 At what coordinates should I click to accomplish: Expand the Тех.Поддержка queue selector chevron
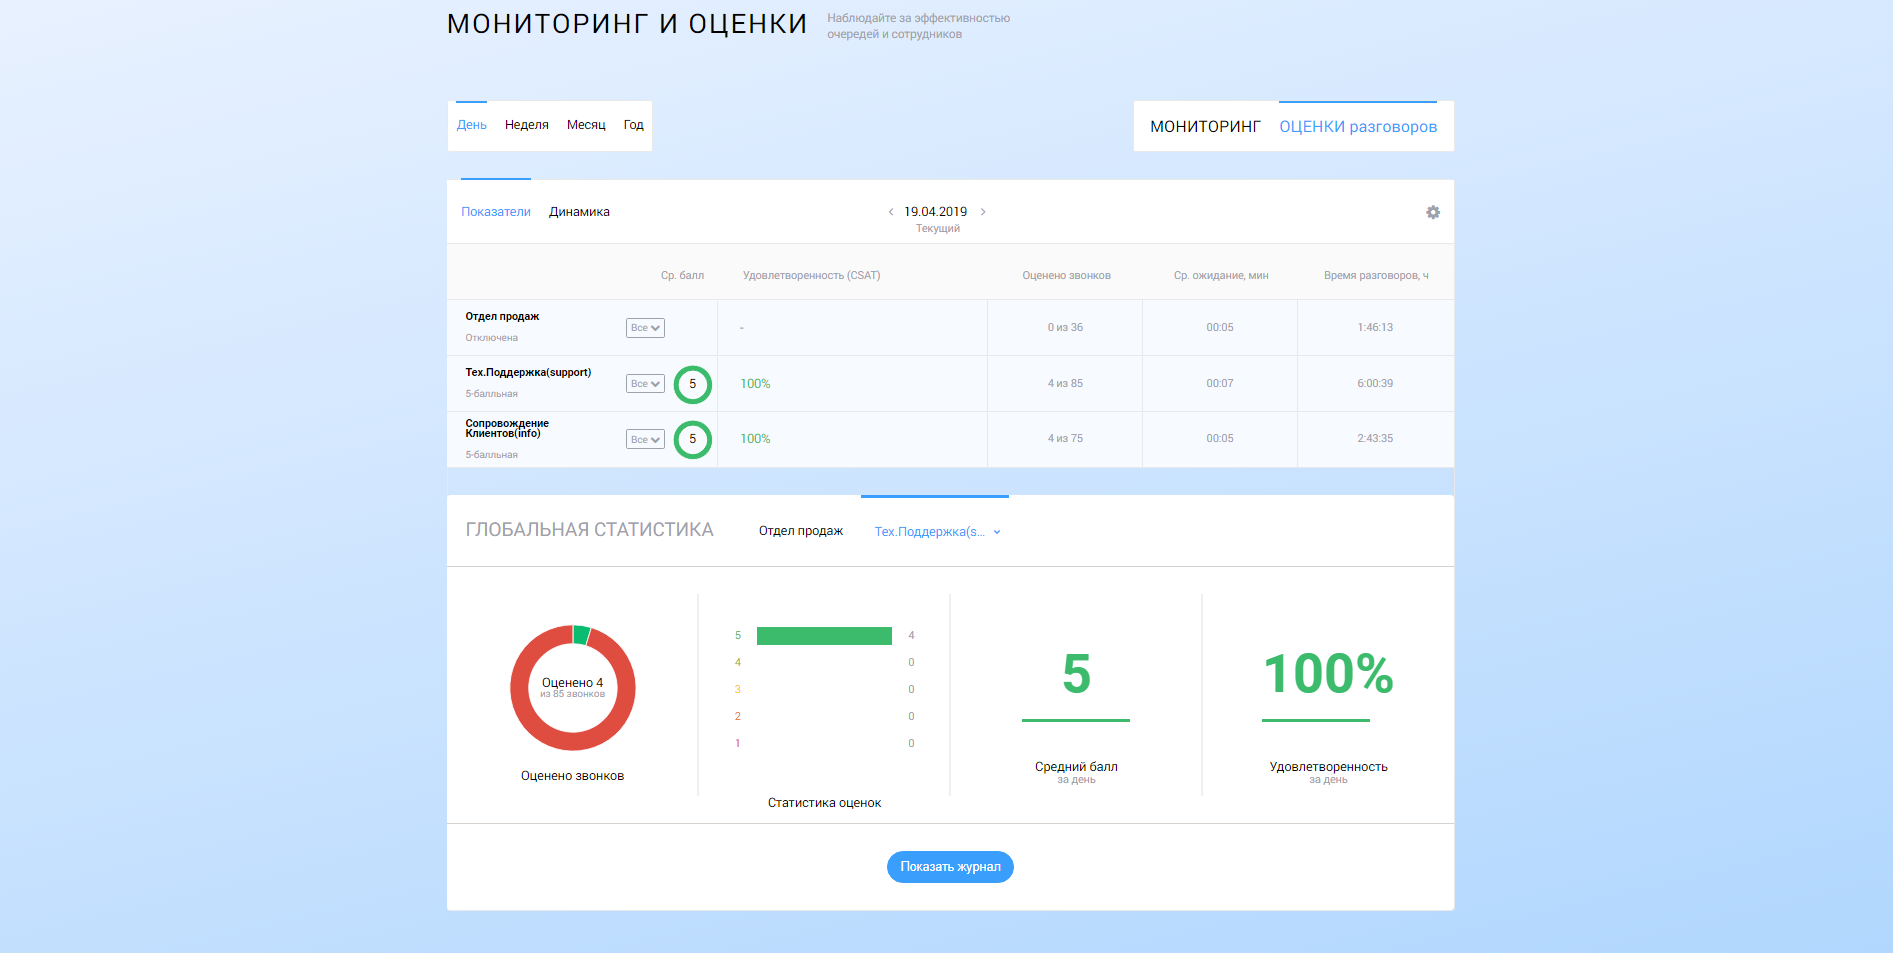(x=997, y=532)
